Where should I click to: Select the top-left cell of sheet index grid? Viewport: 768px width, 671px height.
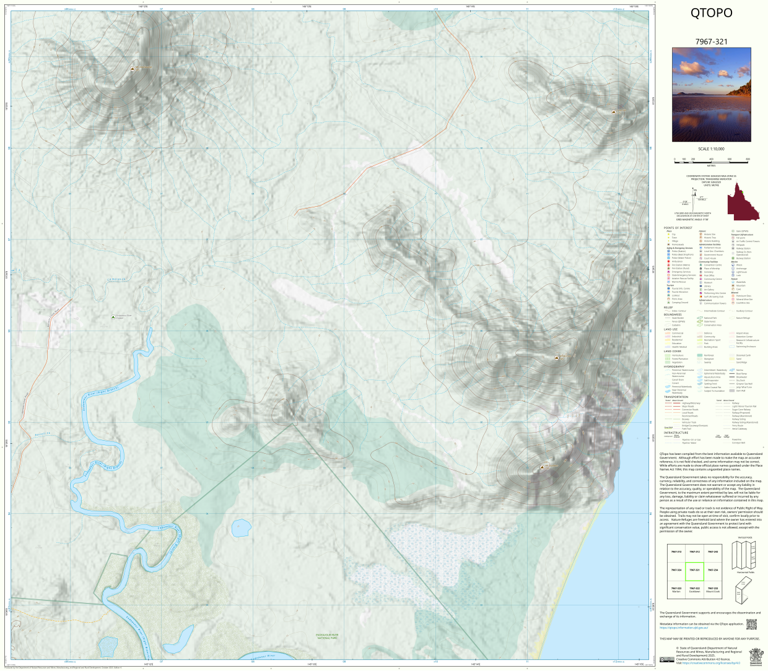[676, 553]
